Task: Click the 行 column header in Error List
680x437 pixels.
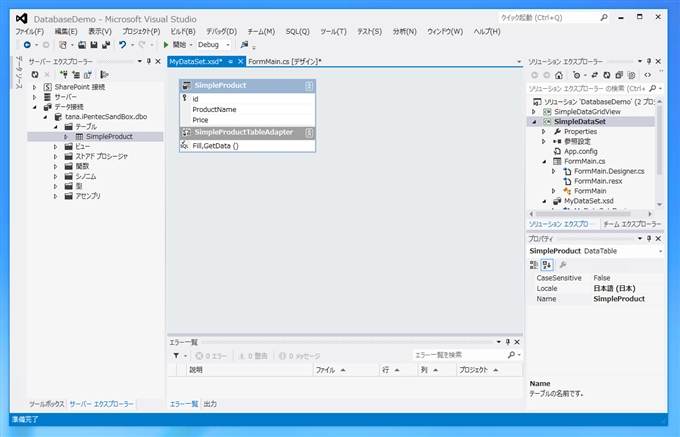Action: point(398,370)
